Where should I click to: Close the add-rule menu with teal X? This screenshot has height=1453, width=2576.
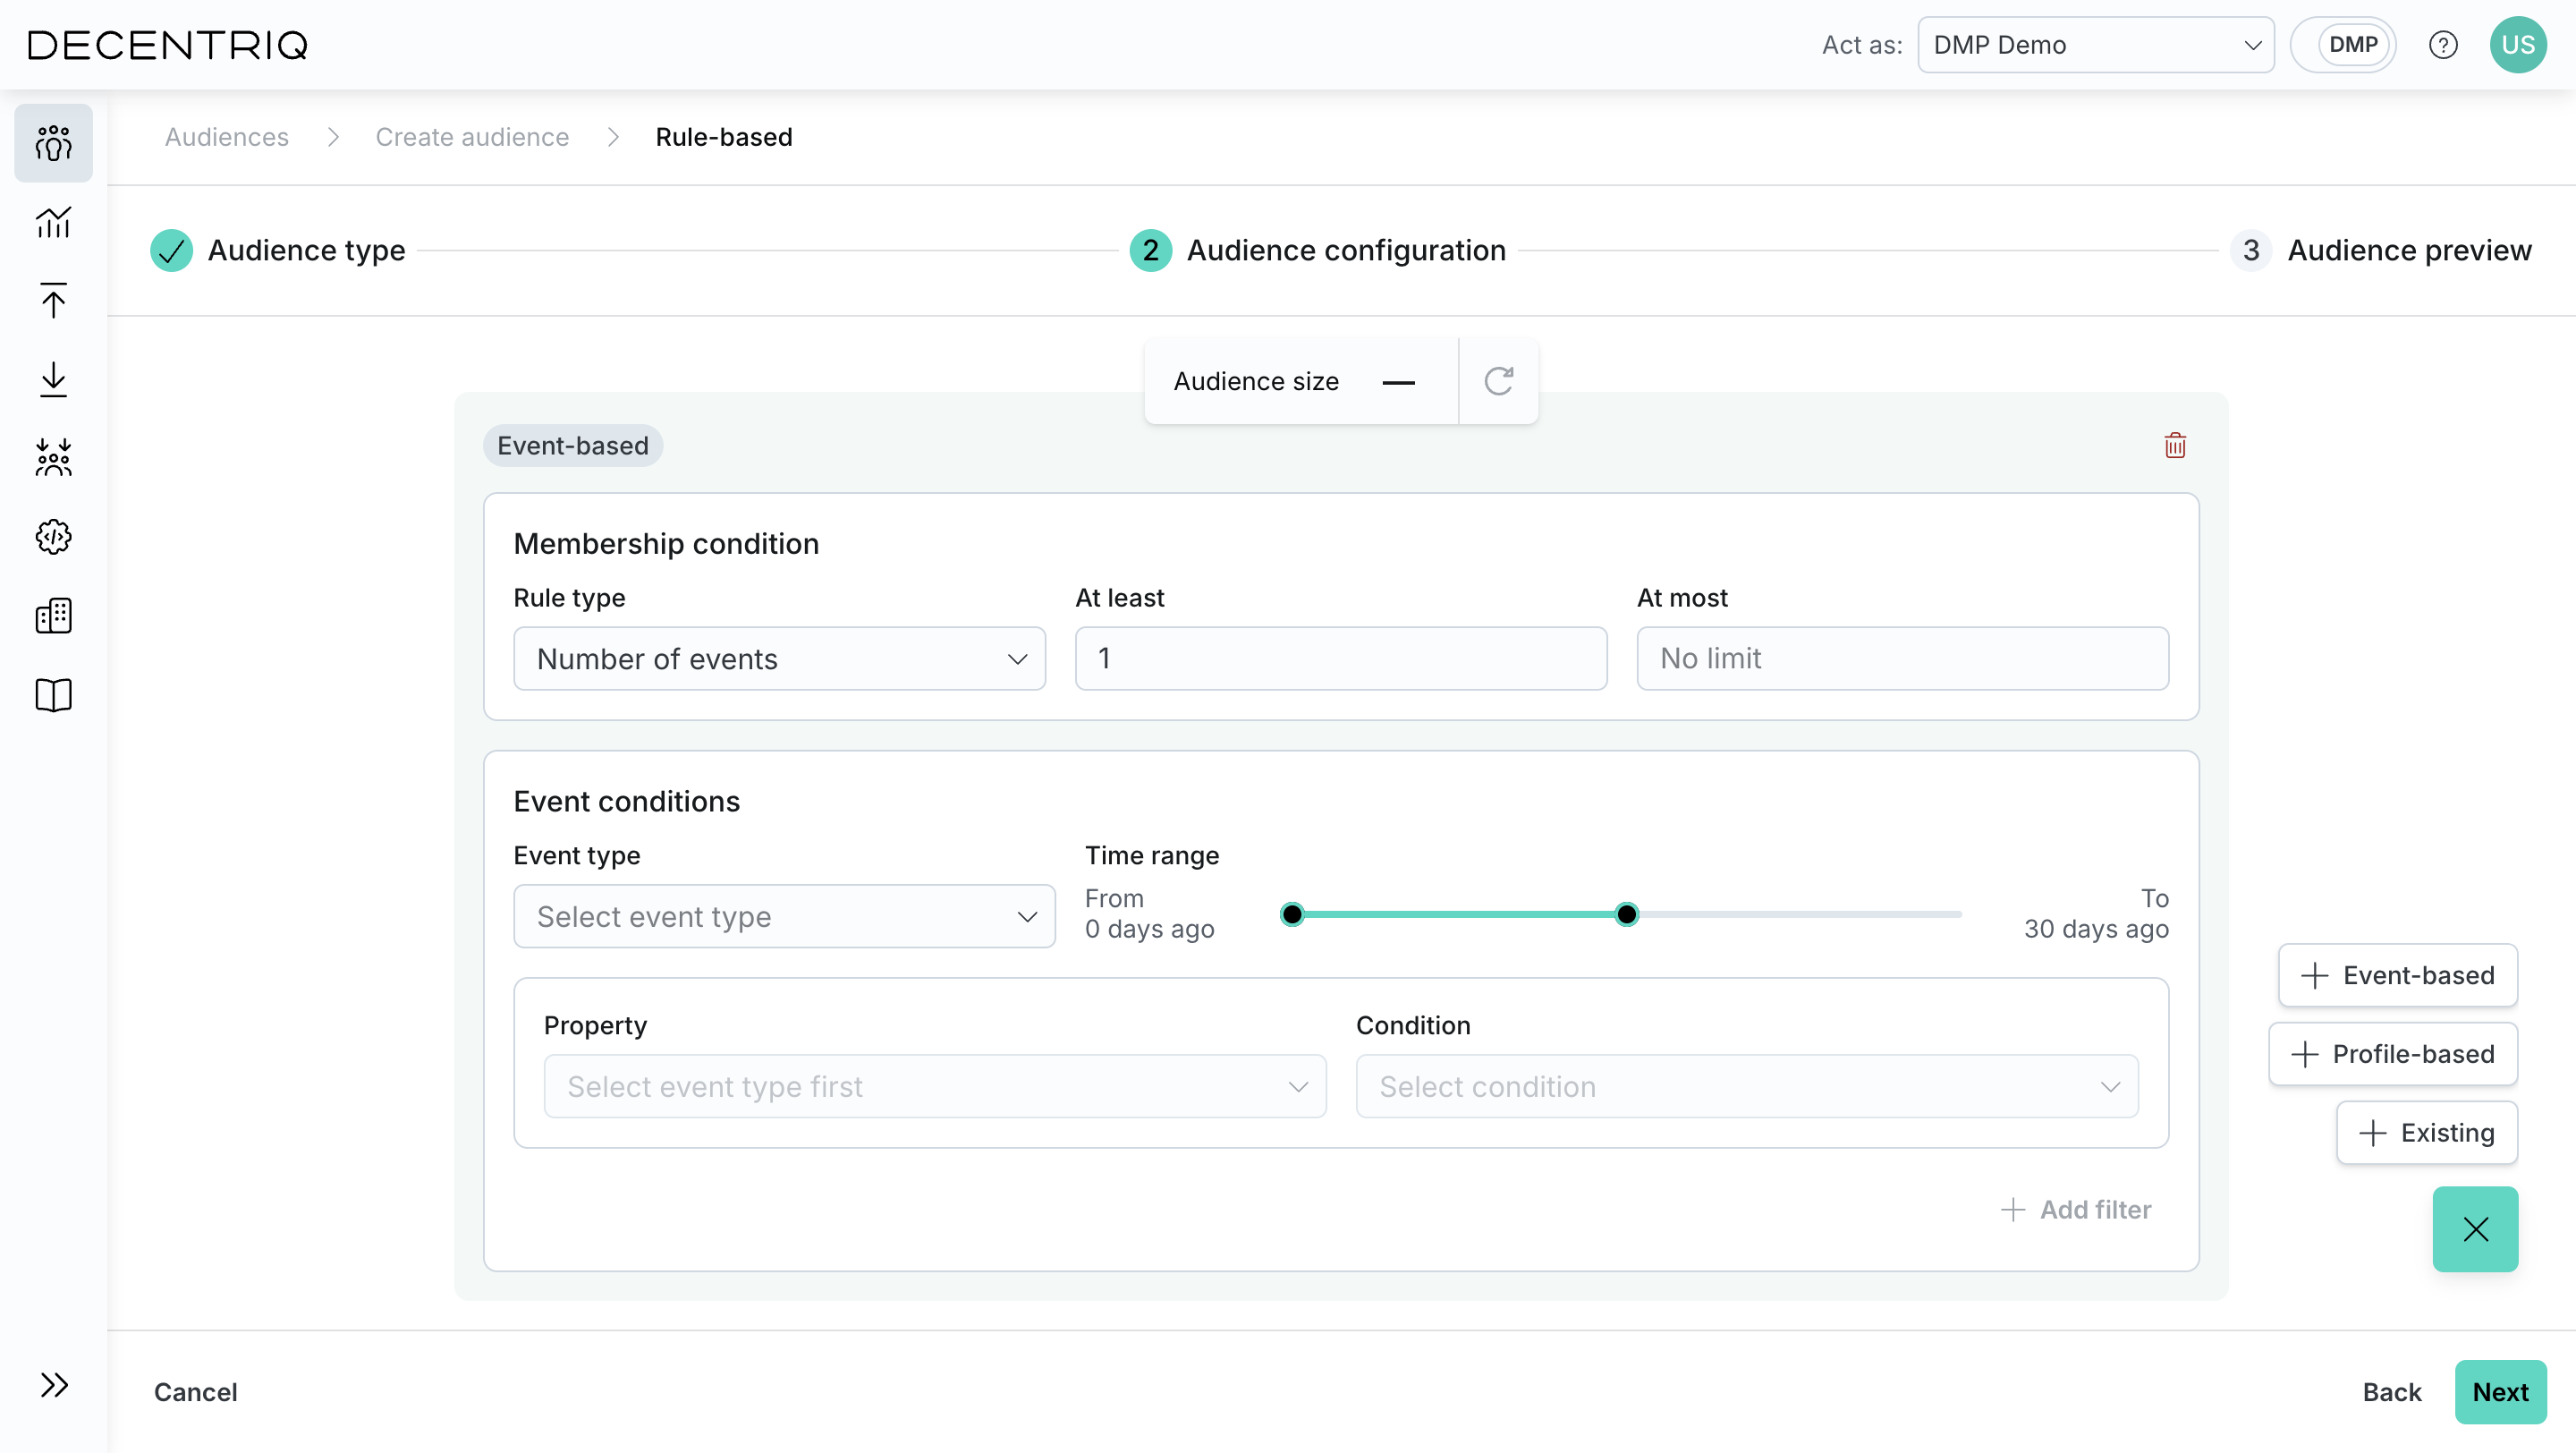(x=2475, y=1229)
